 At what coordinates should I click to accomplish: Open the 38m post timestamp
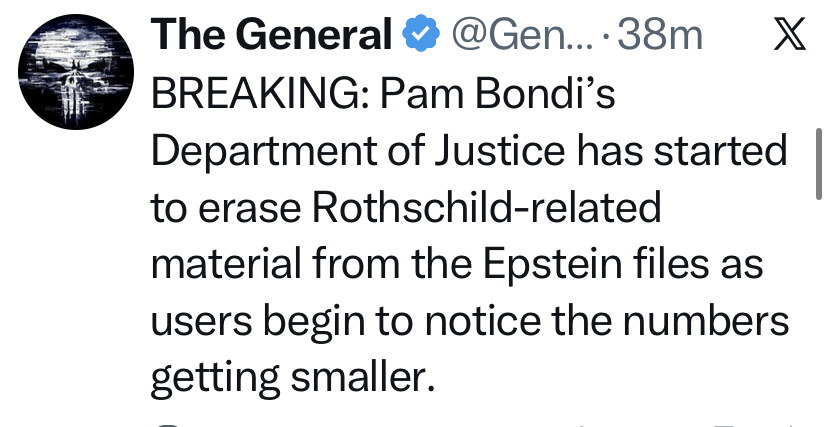(661, 37)
